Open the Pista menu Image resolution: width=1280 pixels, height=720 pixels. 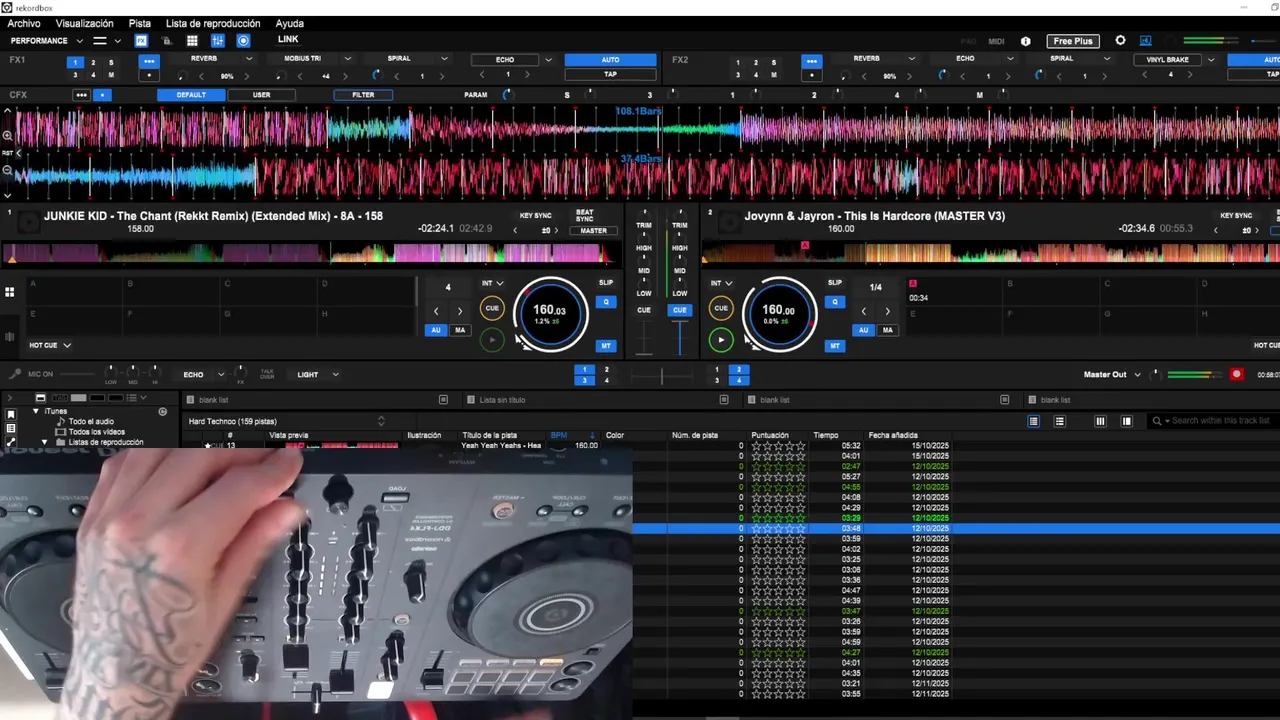click(x=140, y=23)
